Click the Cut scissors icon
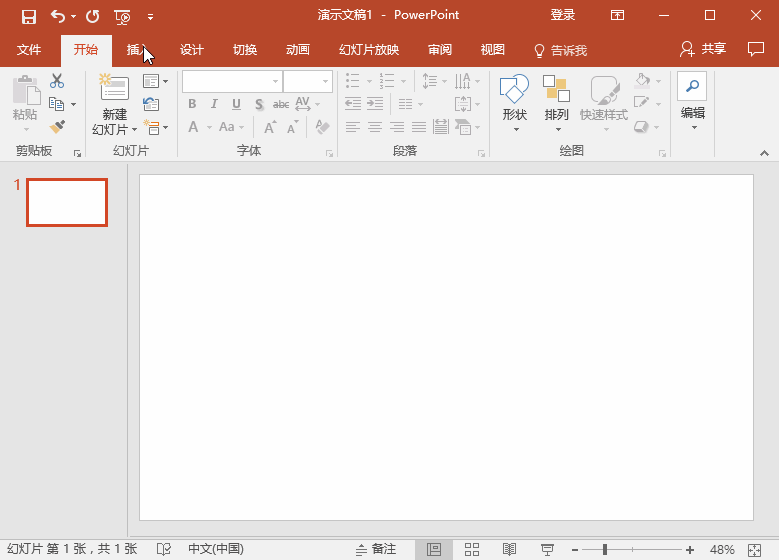The height and width of the screenshot is (560, 779). [57, 81]
